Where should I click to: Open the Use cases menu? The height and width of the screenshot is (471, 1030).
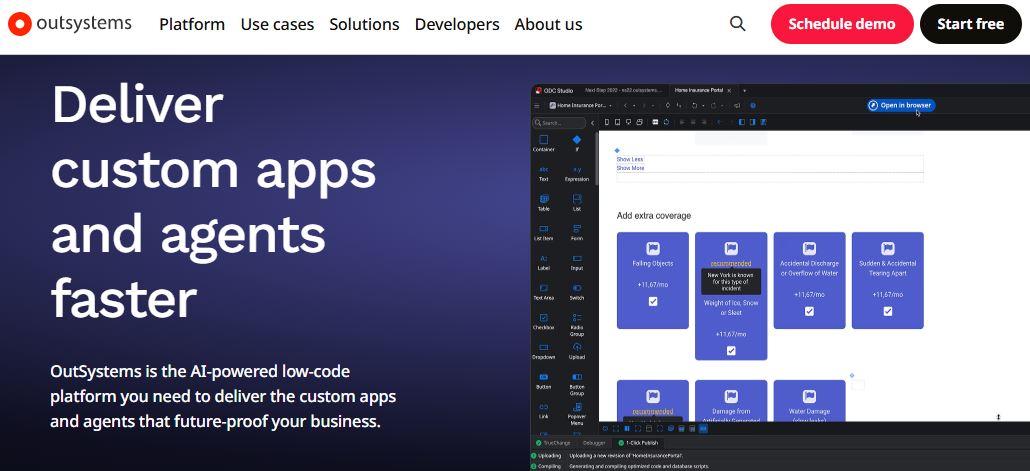277,24
